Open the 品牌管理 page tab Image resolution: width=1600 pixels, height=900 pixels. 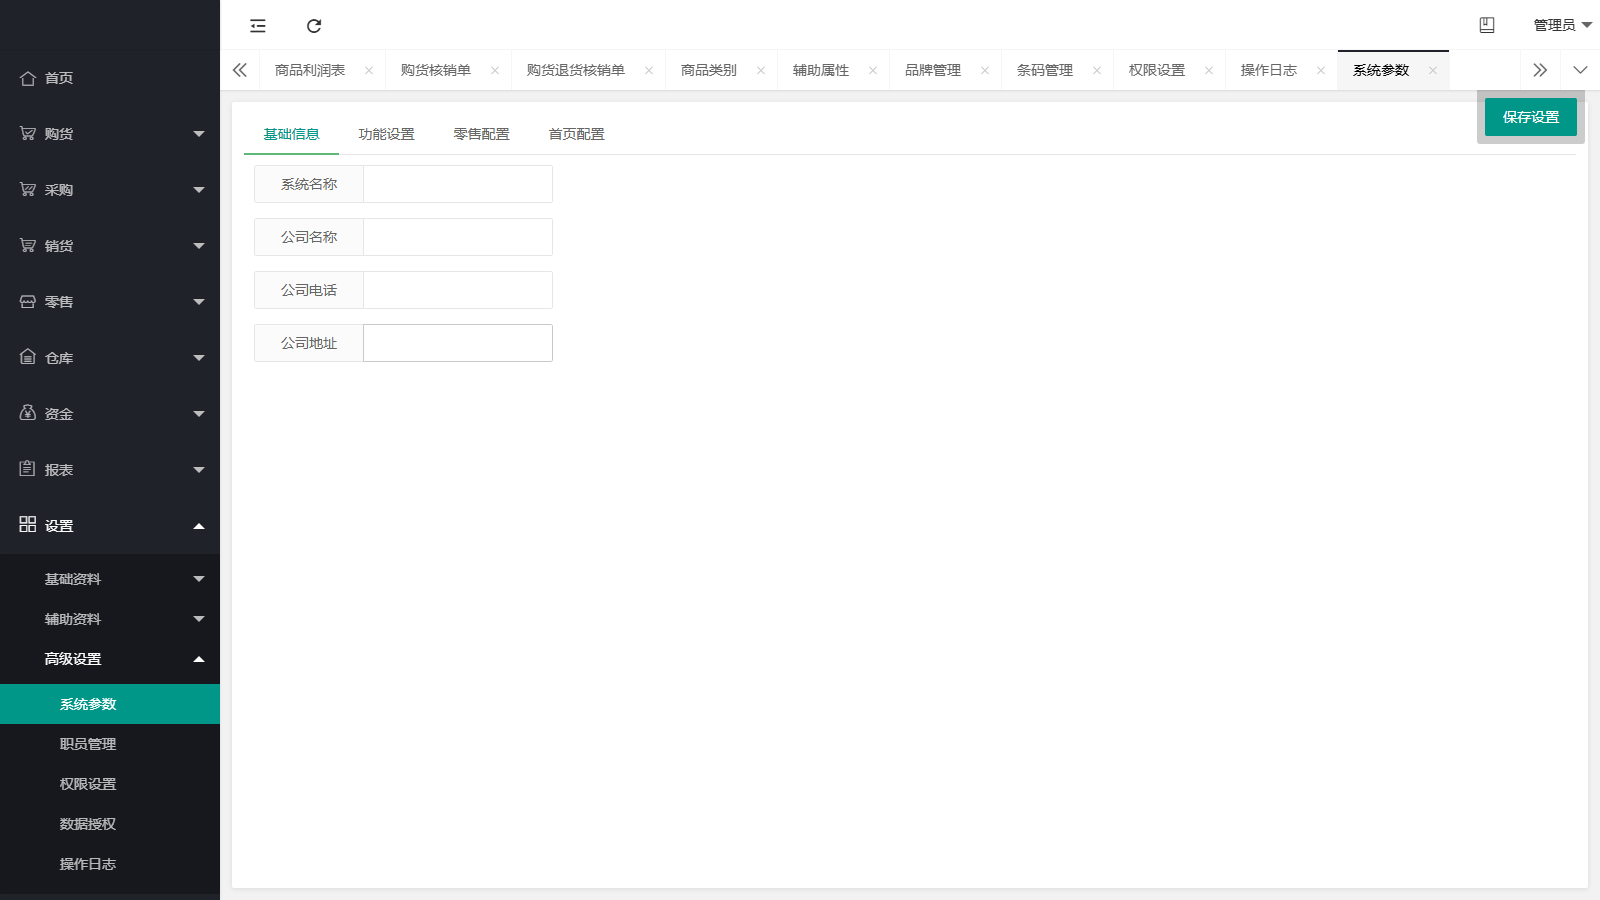[x=932, y=70]
